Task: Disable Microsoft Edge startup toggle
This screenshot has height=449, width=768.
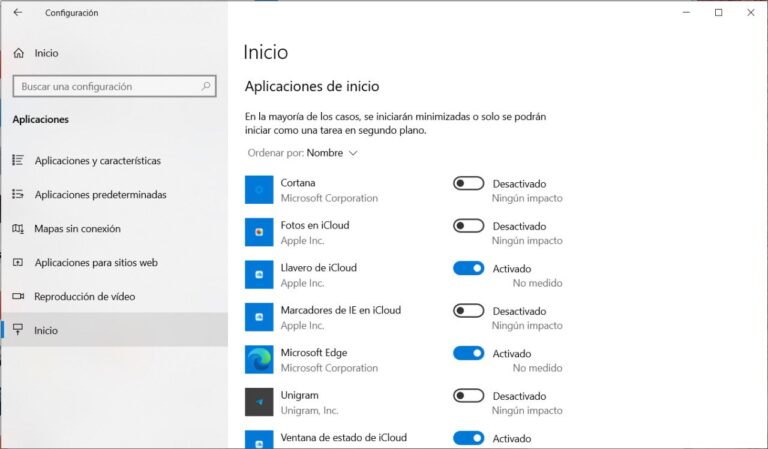Action: point(468,353)
